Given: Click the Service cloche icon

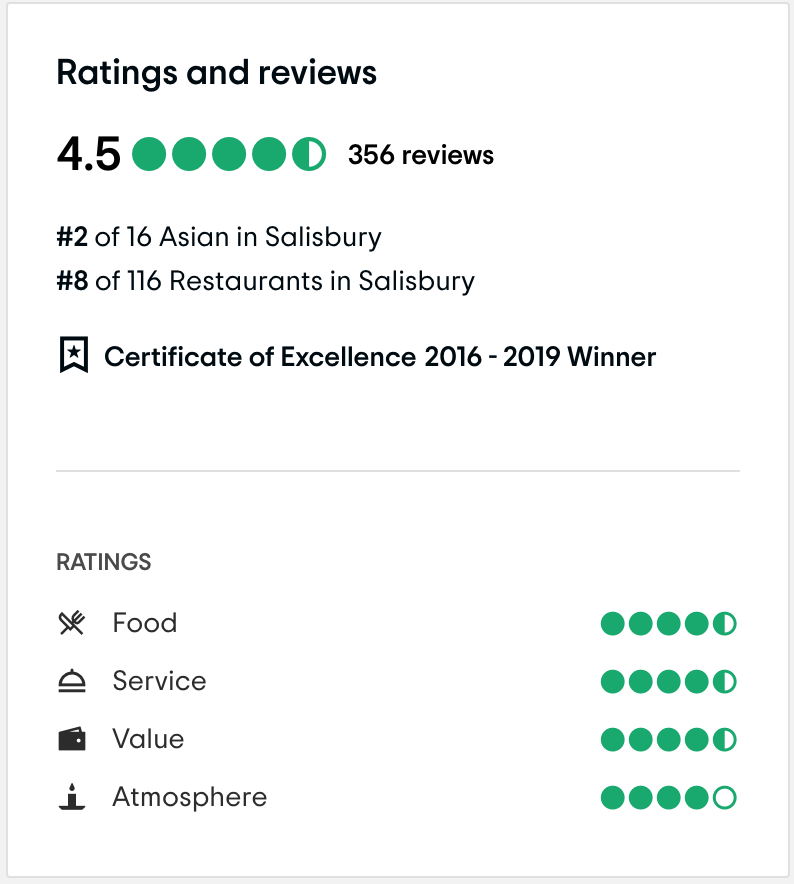Looking at the screenshot, I should tap(72, 682).
